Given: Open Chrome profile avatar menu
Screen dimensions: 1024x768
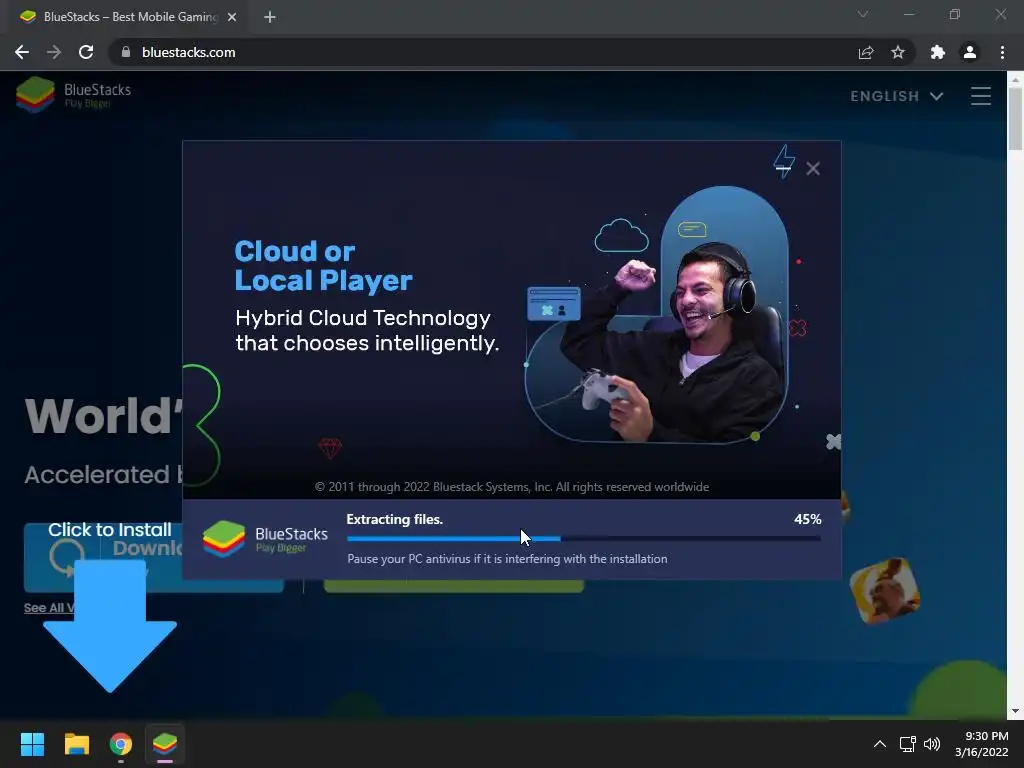Looking at the screenshot, I should pos(970,52).
